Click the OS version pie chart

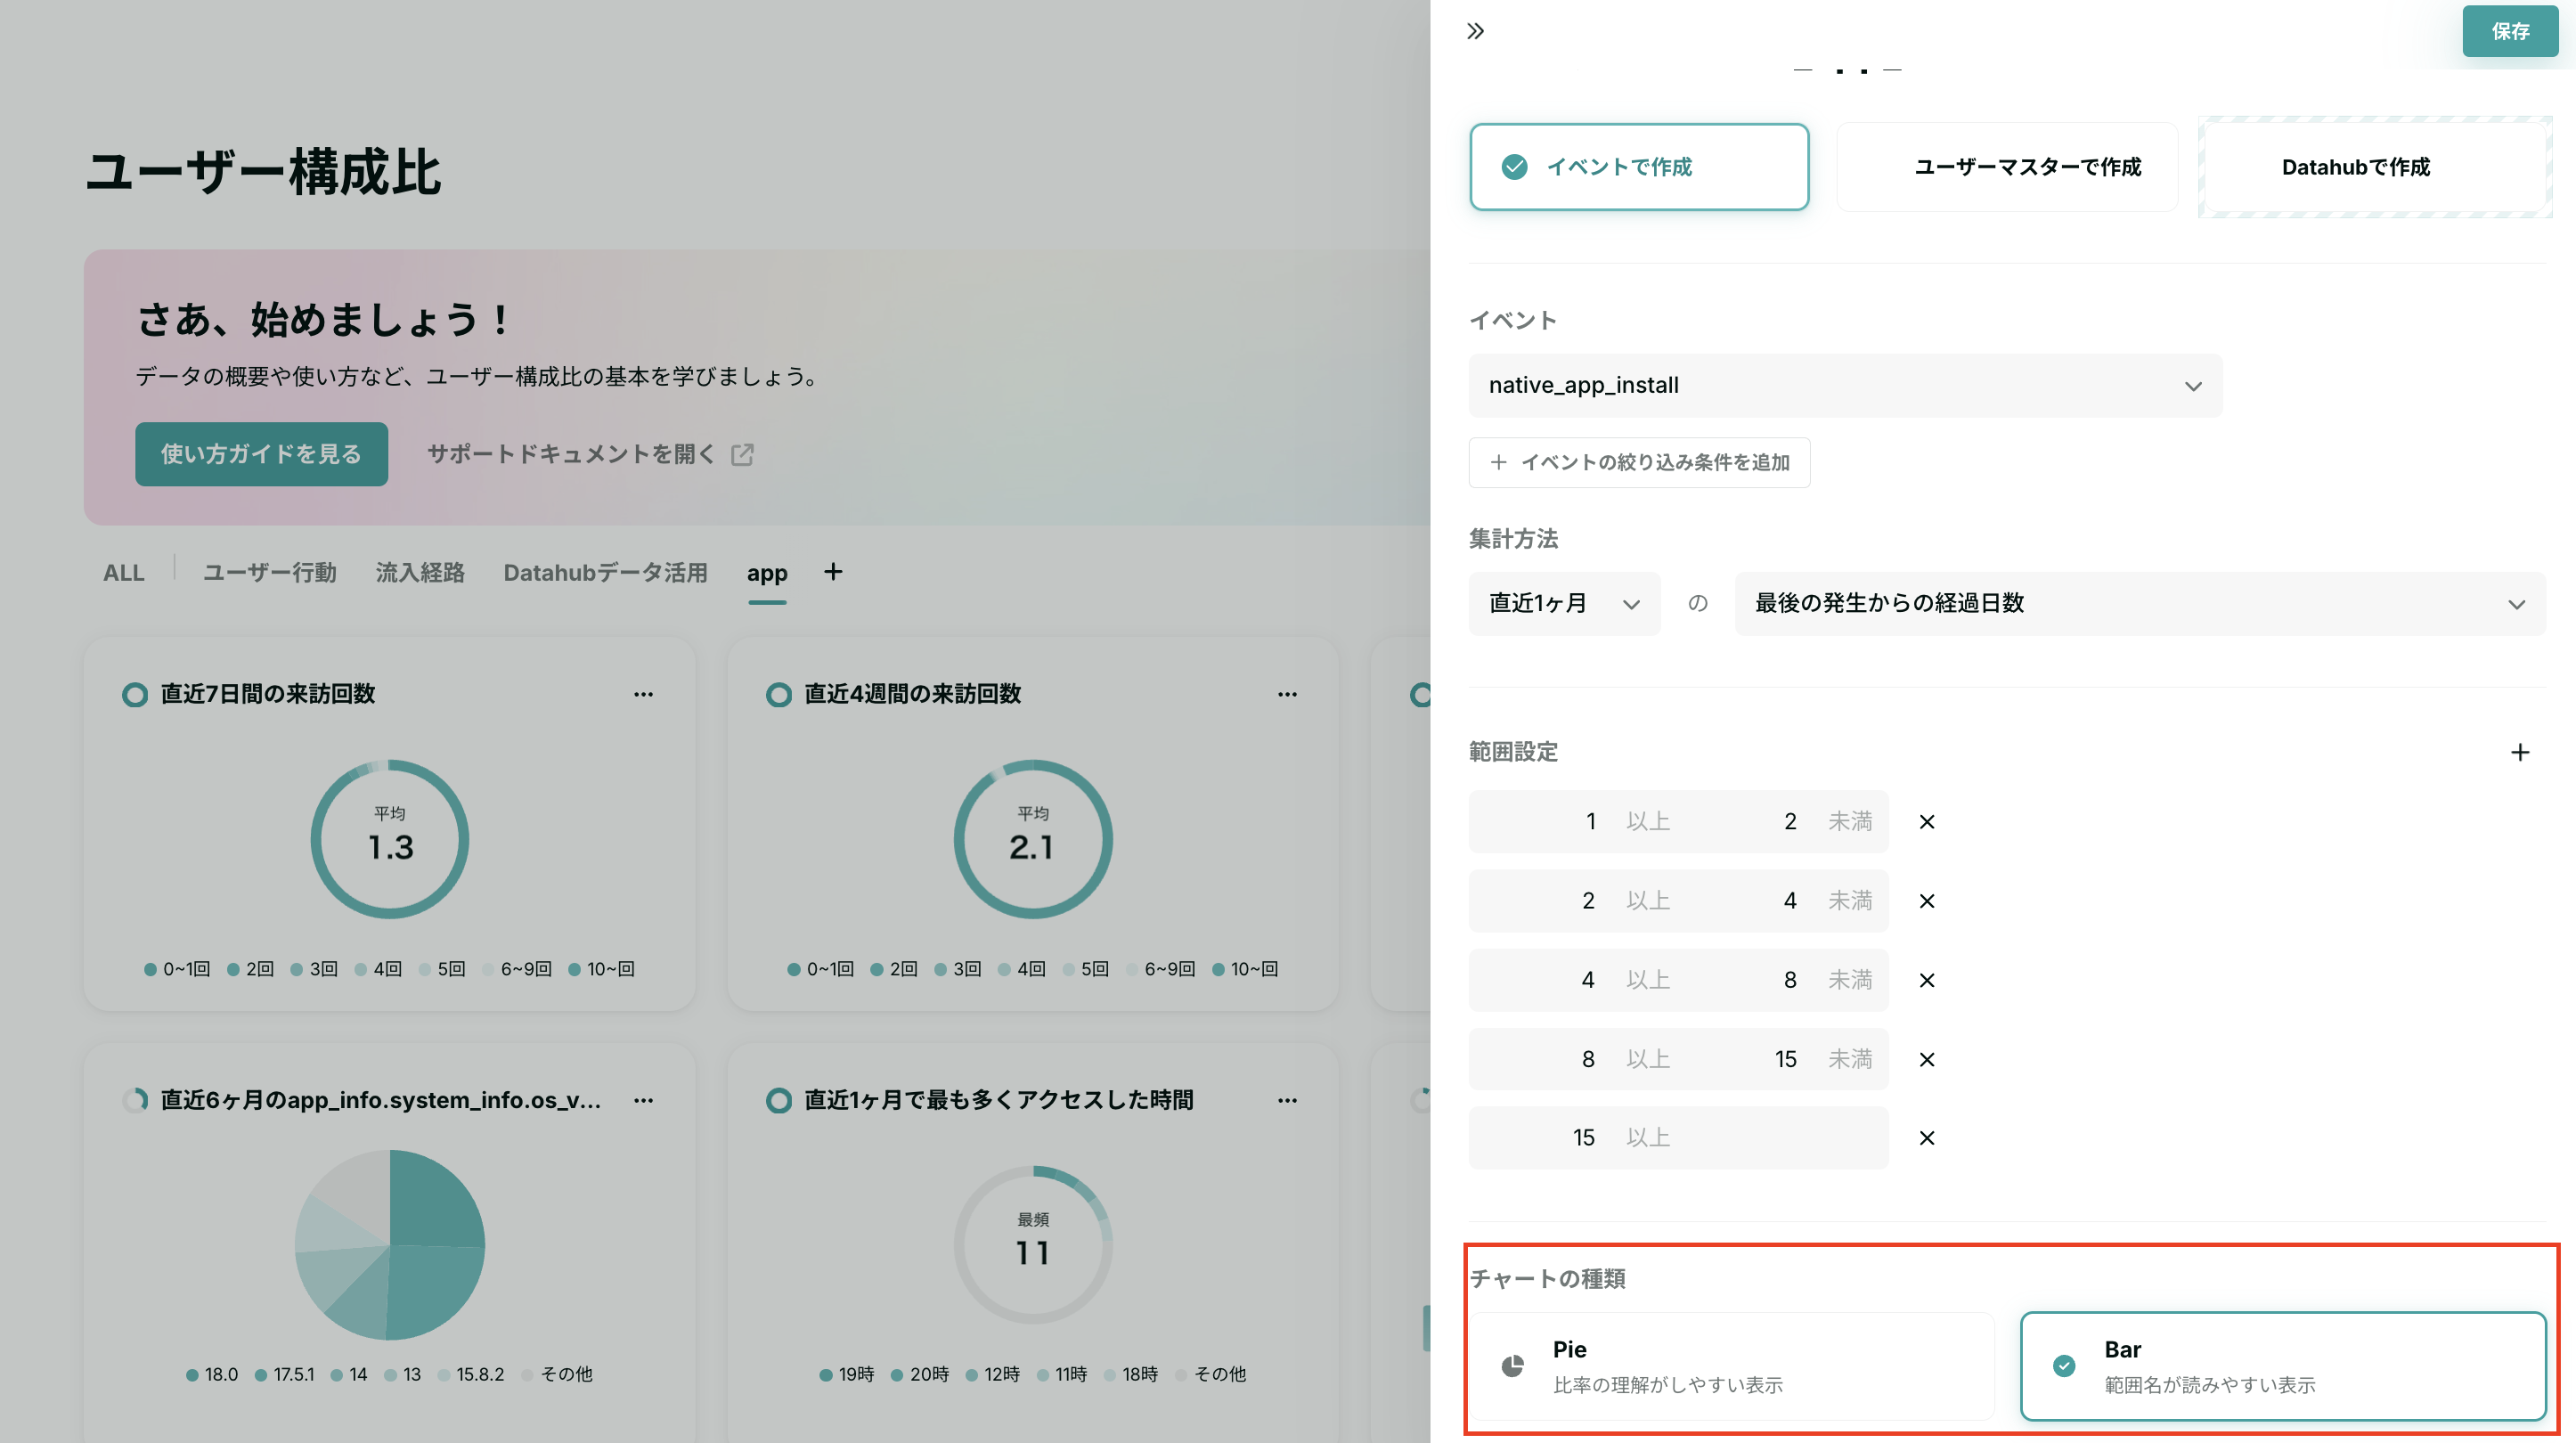pos(390,1245)
